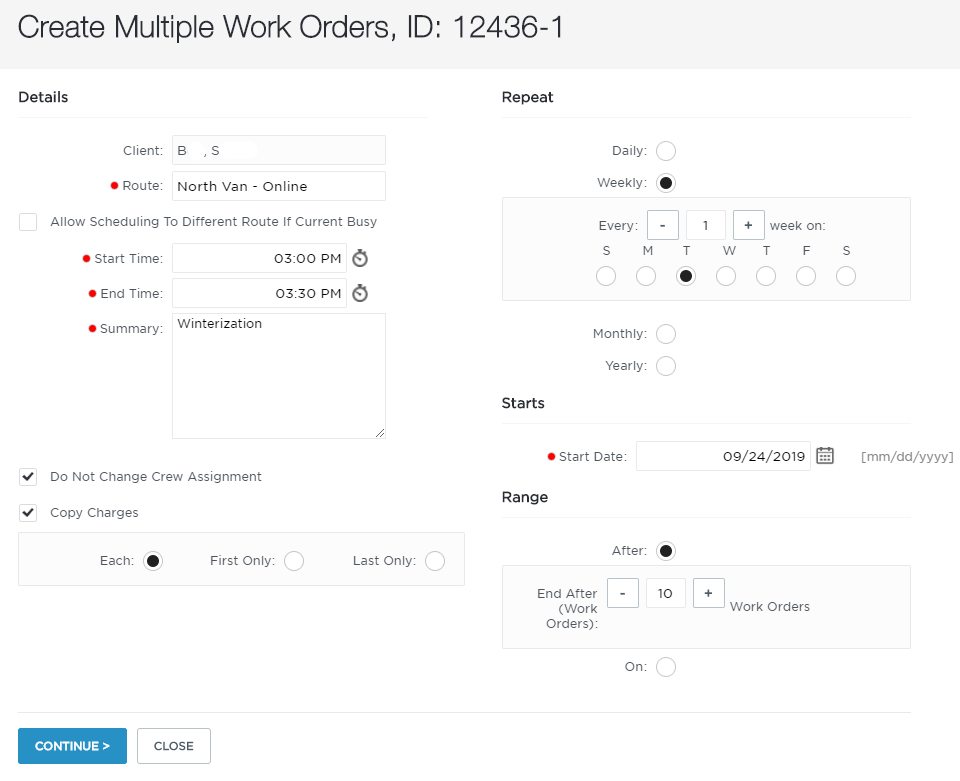Choose the Yearly repeat option
The height and width of the screenshot is (781, 960).
point(666,366)
